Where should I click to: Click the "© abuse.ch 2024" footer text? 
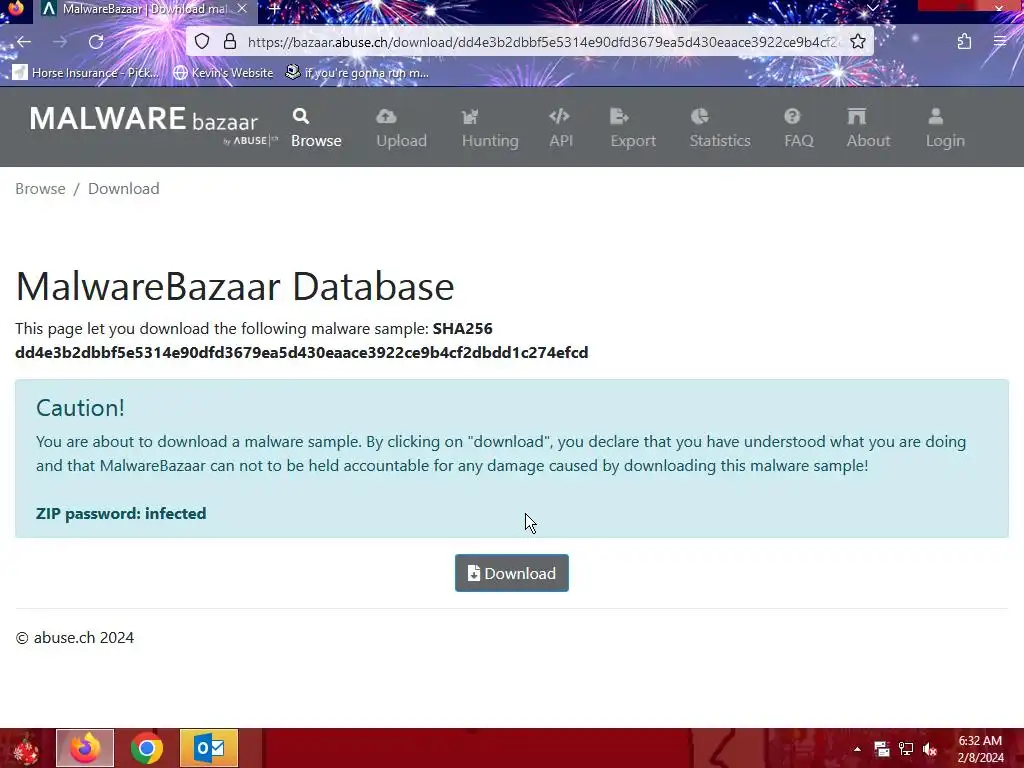[x=74, y=637]
